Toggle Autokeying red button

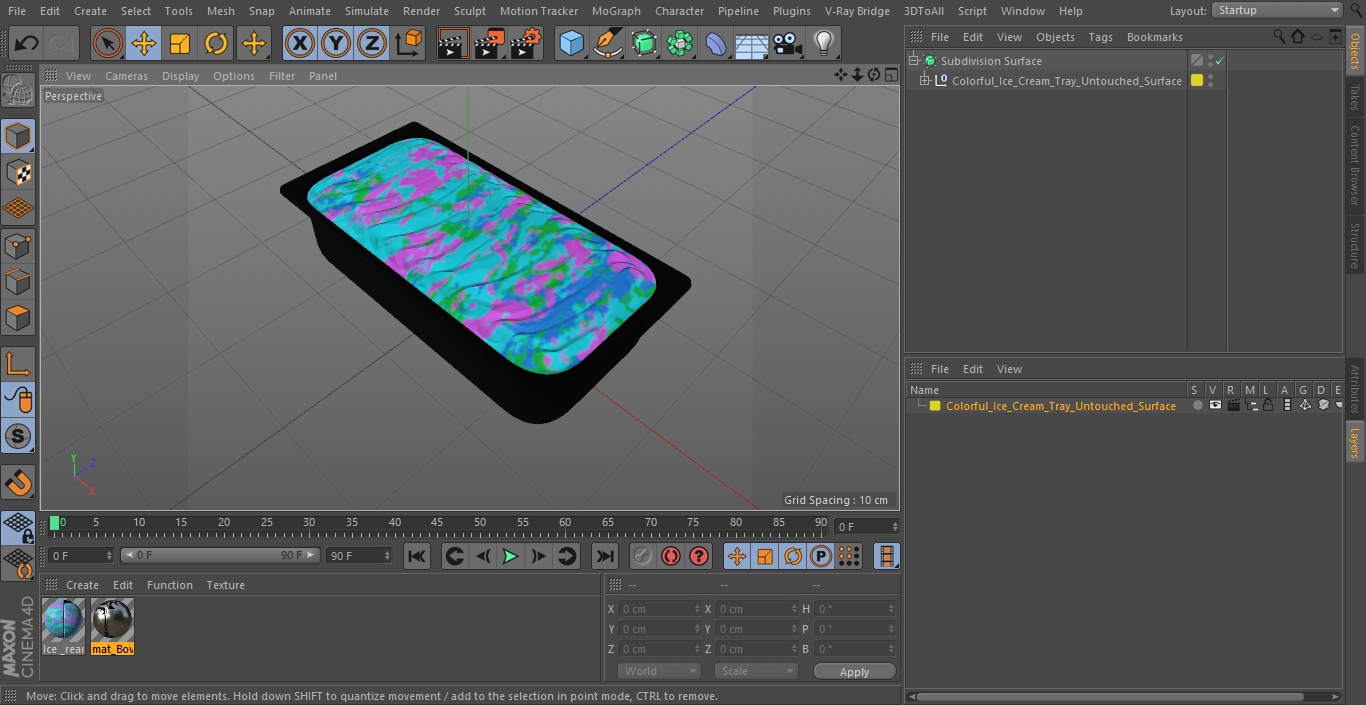671,556
